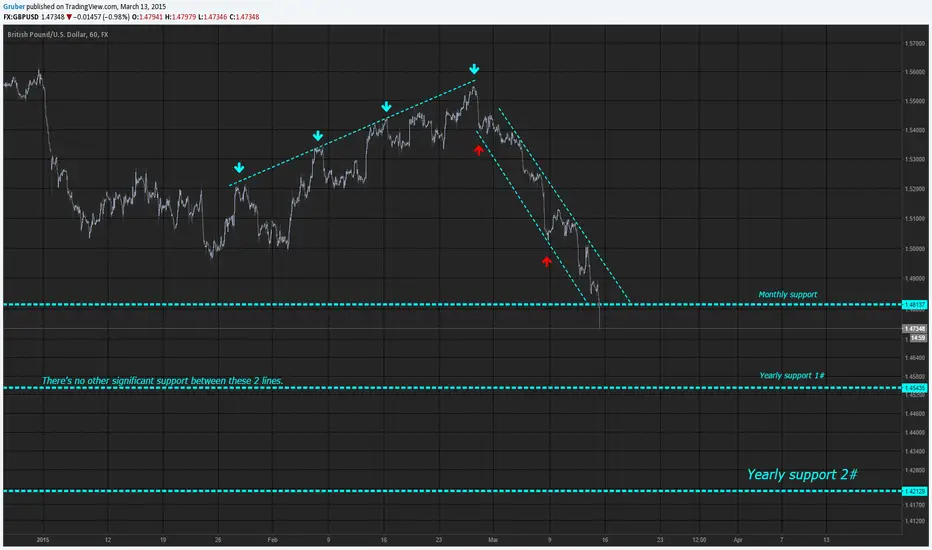932x550 pixels.
Task: Click 1.55000 on the price axis
Action: 915,101
